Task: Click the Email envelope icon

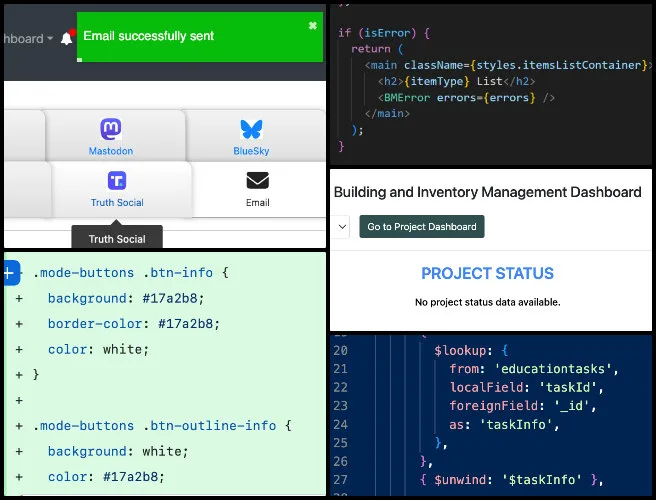Action: [258, 181]
